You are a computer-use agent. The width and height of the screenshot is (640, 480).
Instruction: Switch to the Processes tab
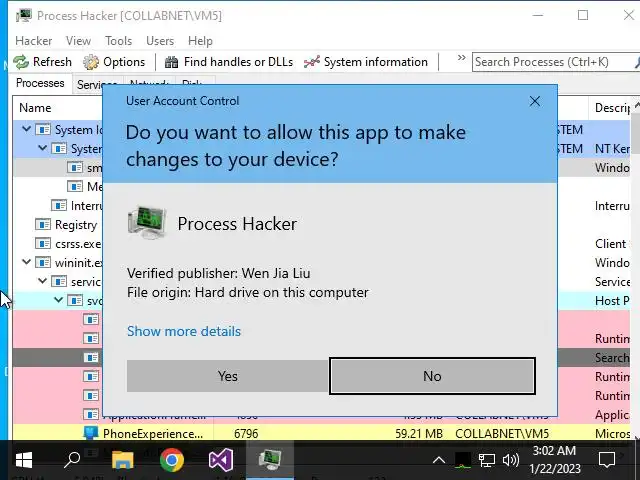tap(40, 83)
